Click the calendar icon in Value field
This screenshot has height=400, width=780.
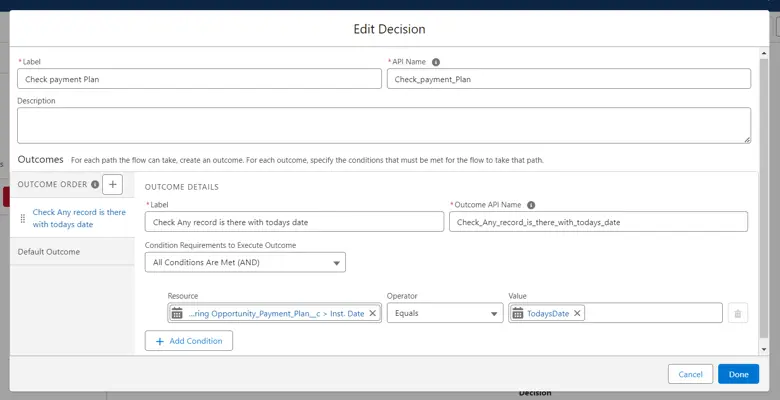click(518, 313)
